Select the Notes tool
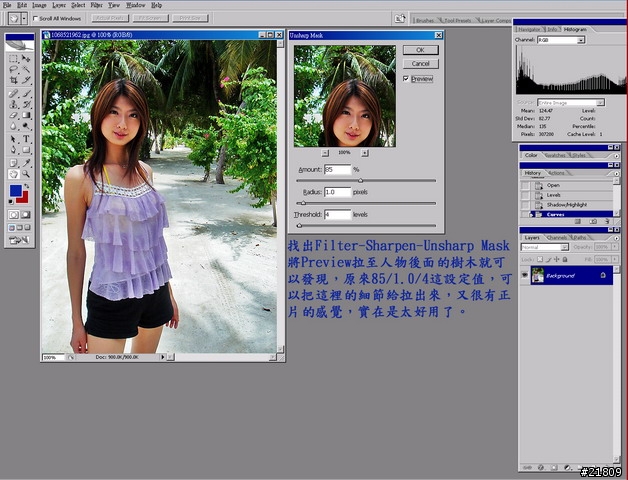 (x=13, y=163)
